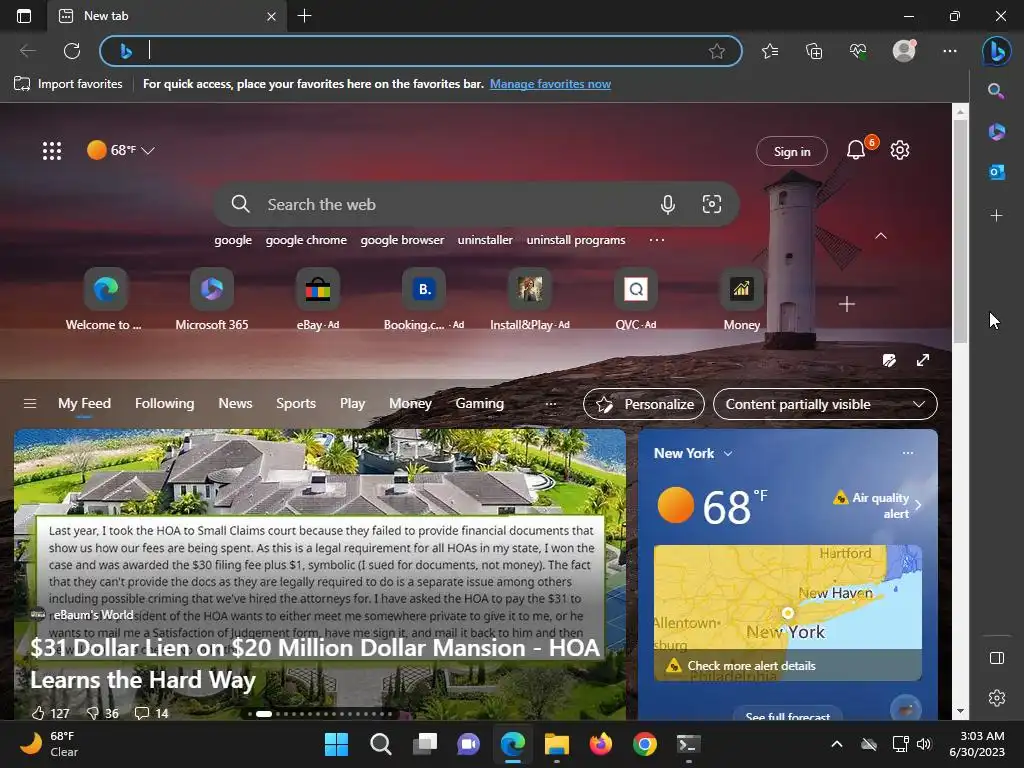Add a new quick link site

846,304
